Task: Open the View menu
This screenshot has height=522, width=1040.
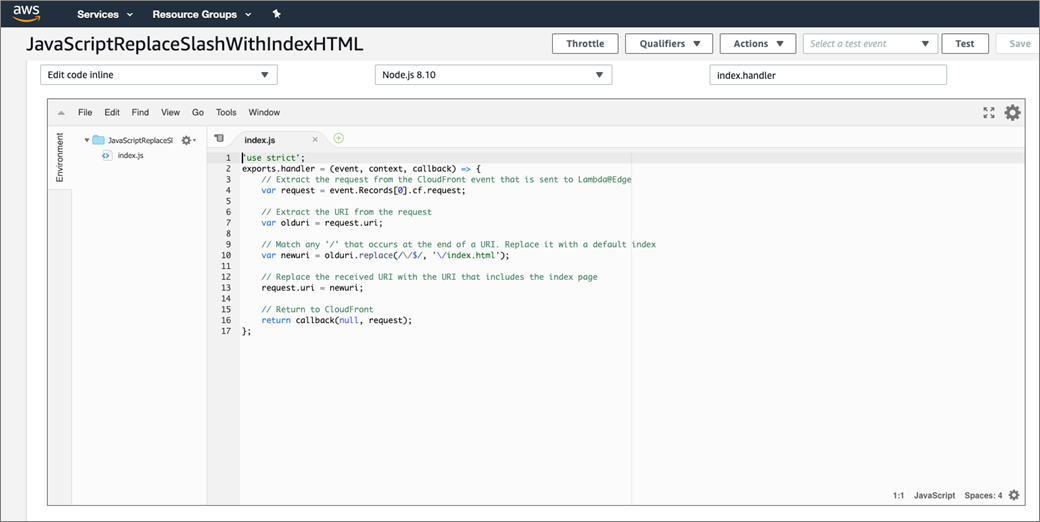Action: coord(170,112)
